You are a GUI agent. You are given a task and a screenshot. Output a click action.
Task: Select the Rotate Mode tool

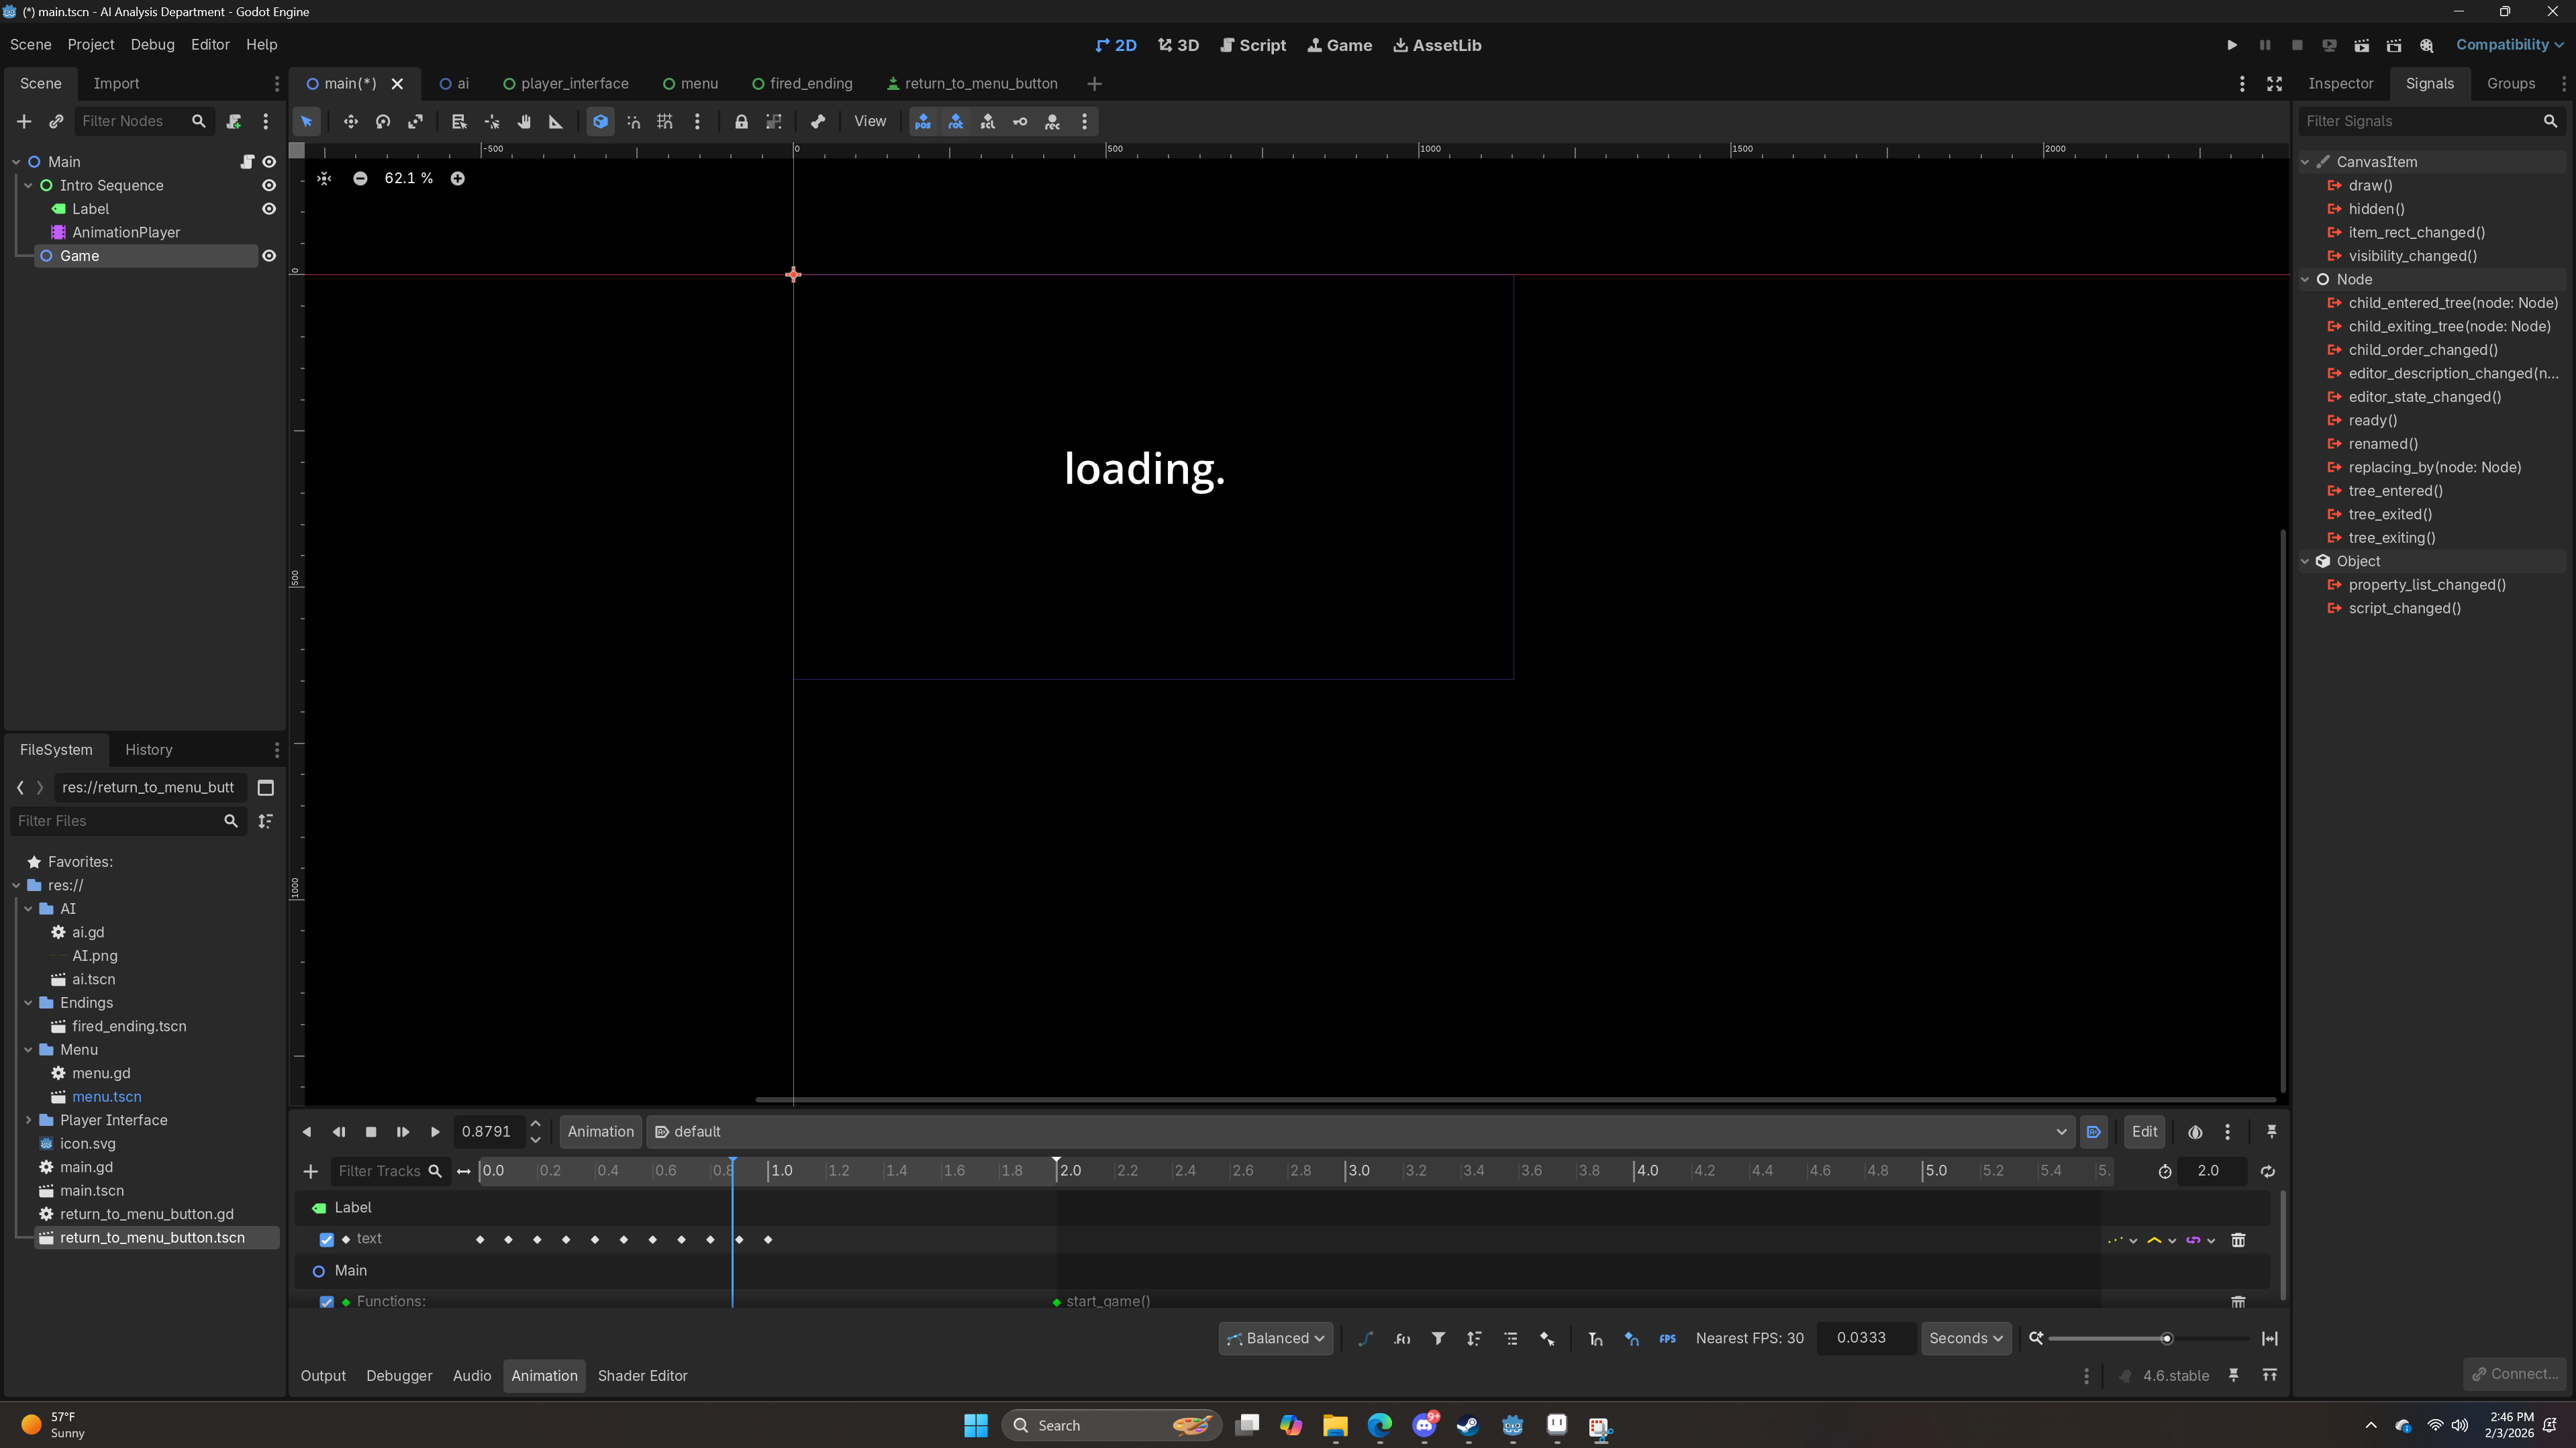(383, 122)
